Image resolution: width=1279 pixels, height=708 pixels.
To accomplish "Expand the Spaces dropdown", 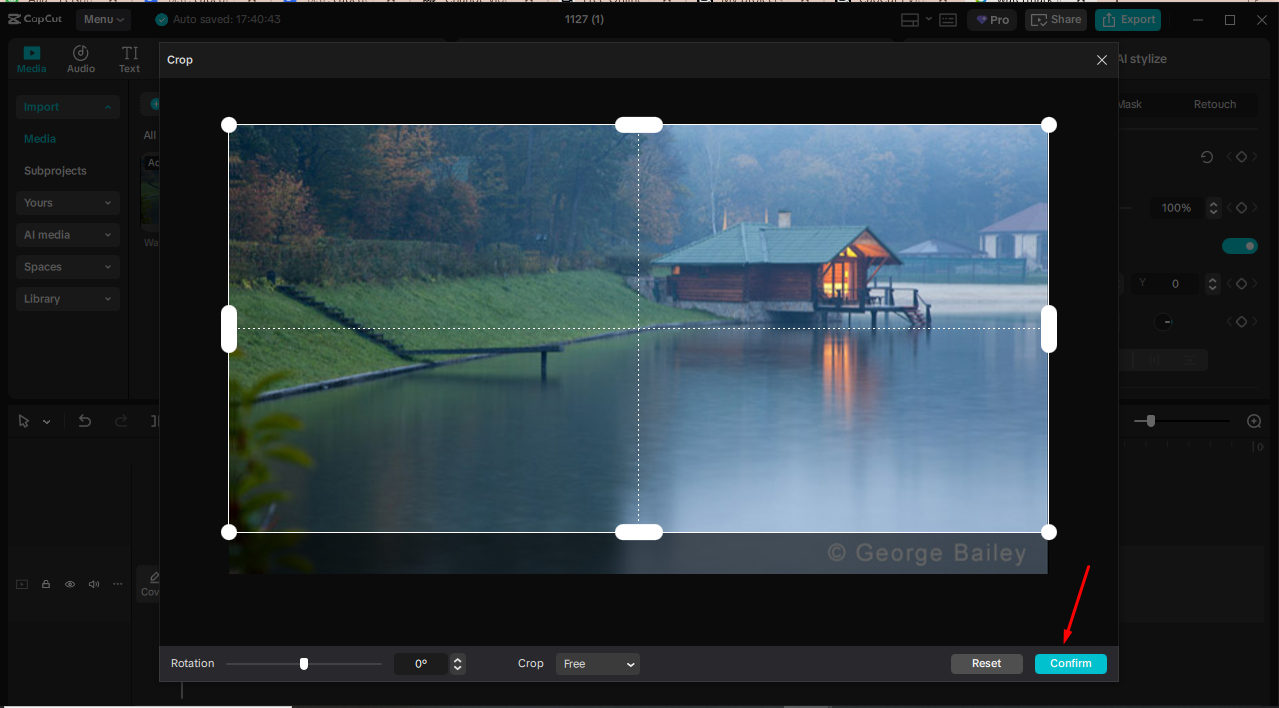I will coord(67,266).
